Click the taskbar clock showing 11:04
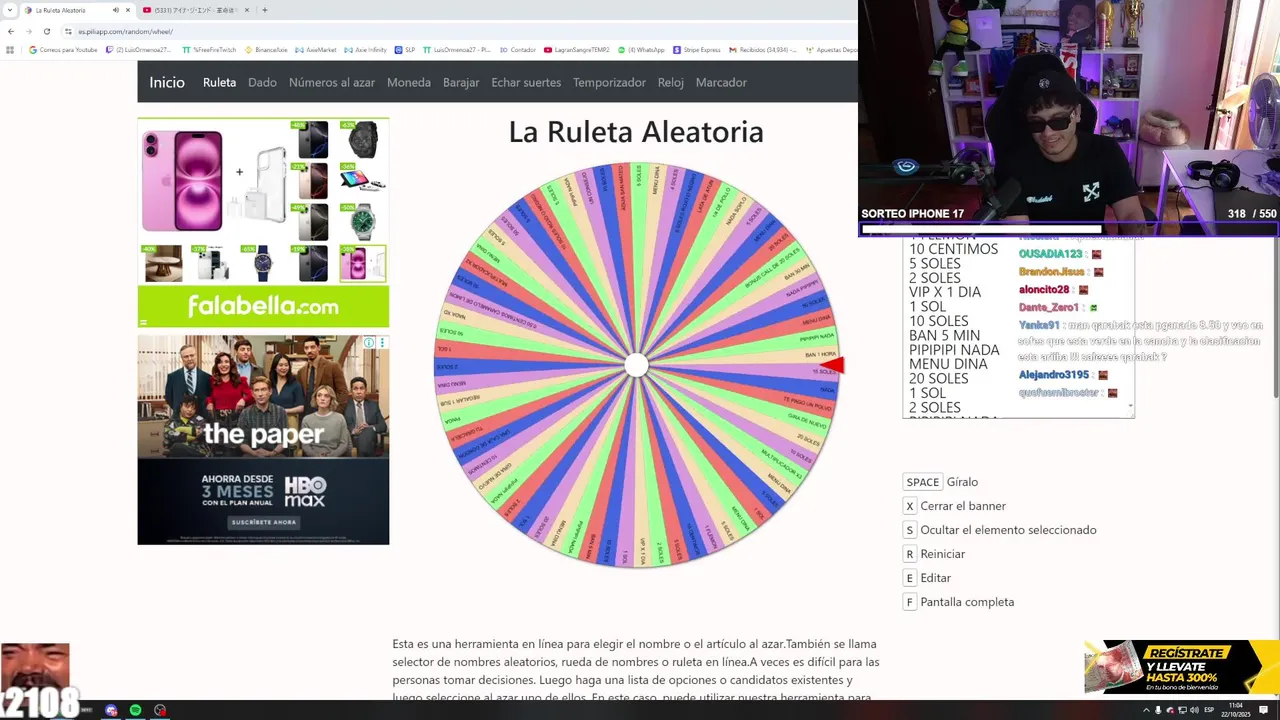Image resolution: width=1280 pixels, height=720 pixels. tap(1236, 710)
